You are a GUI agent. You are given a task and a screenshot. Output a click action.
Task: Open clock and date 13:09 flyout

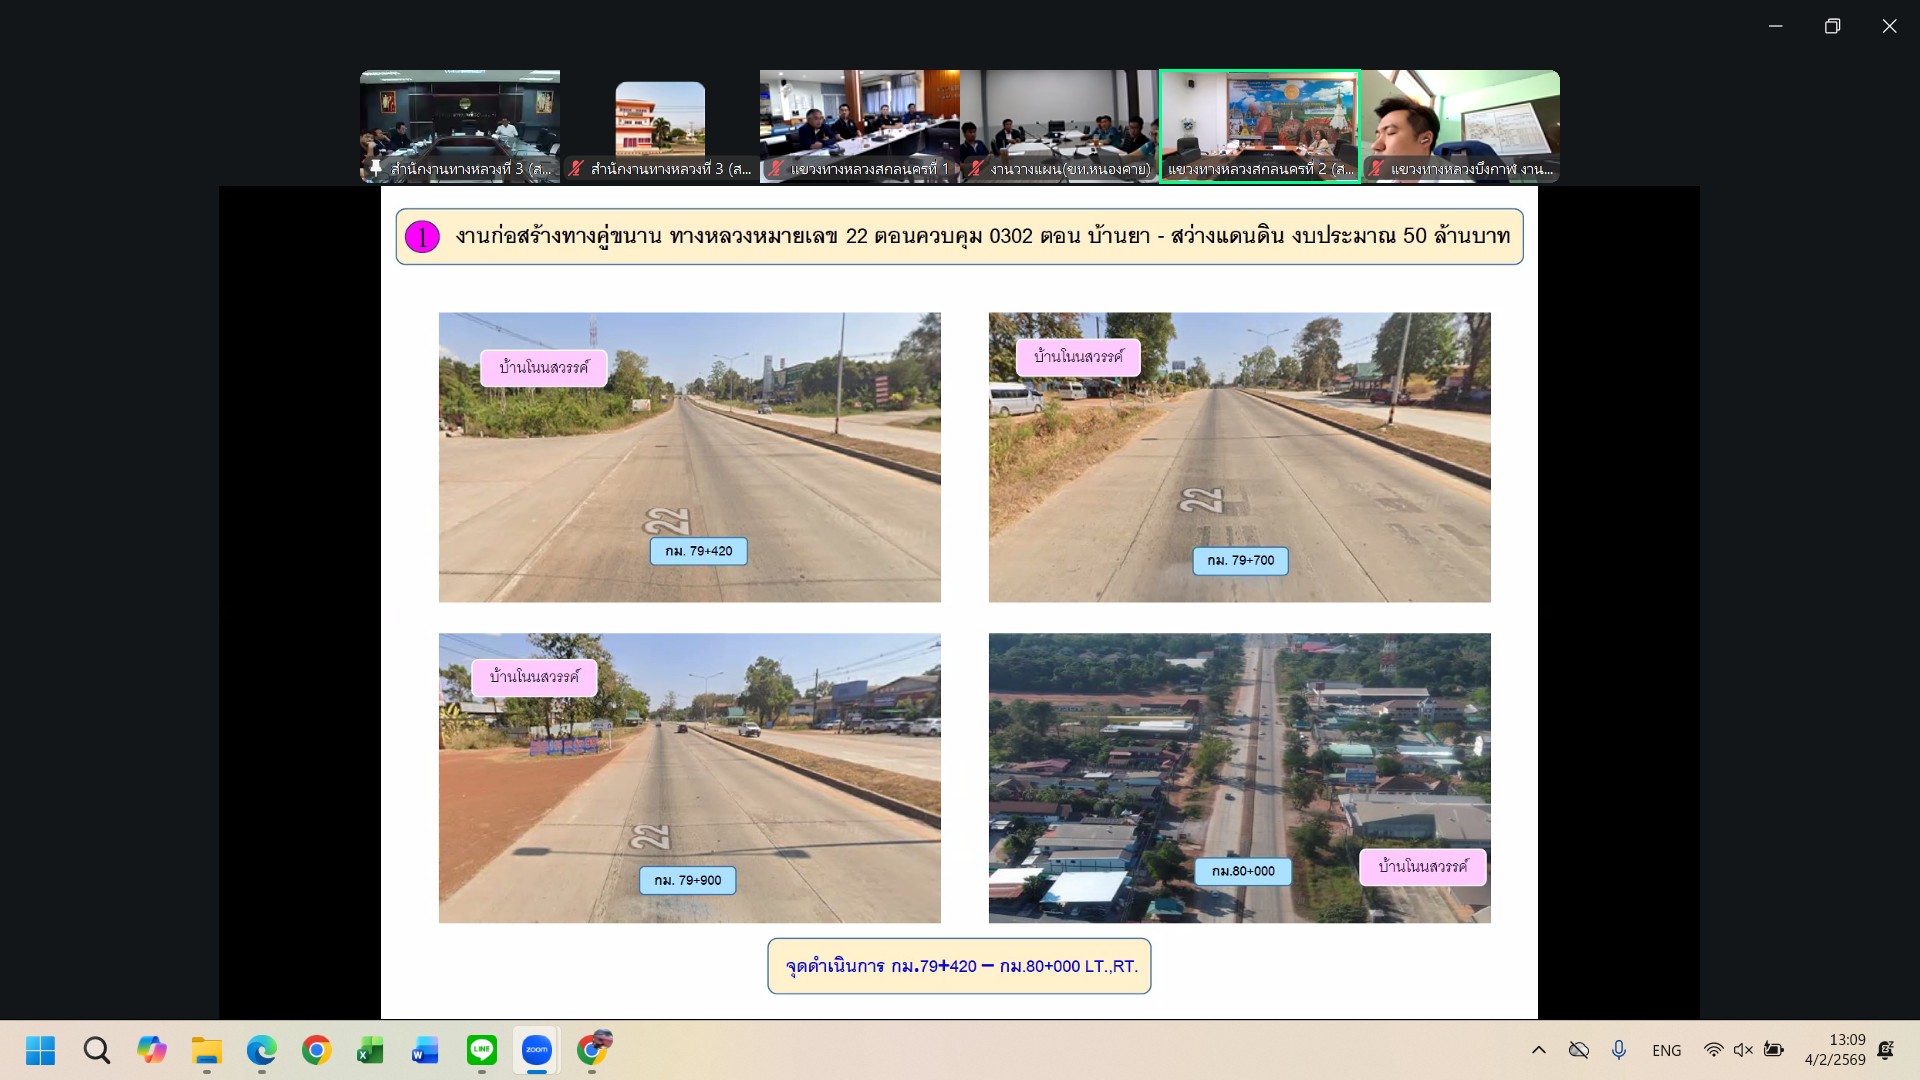click(x=1835, y=1050)
